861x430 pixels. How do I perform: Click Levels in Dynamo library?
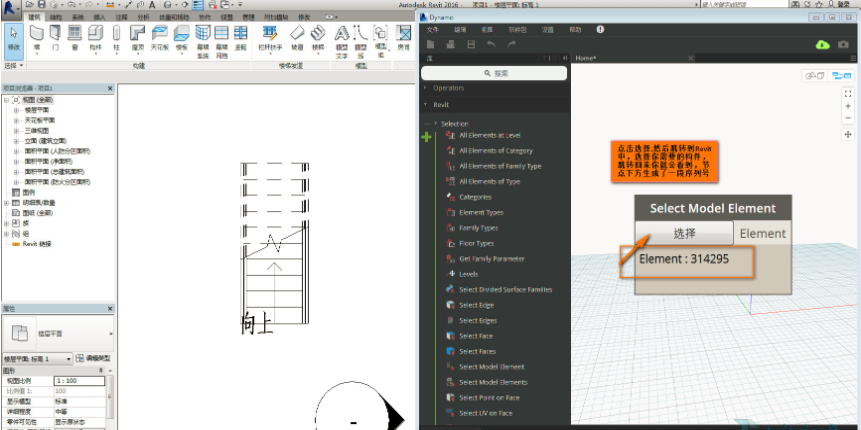click(x=468, y=274)
